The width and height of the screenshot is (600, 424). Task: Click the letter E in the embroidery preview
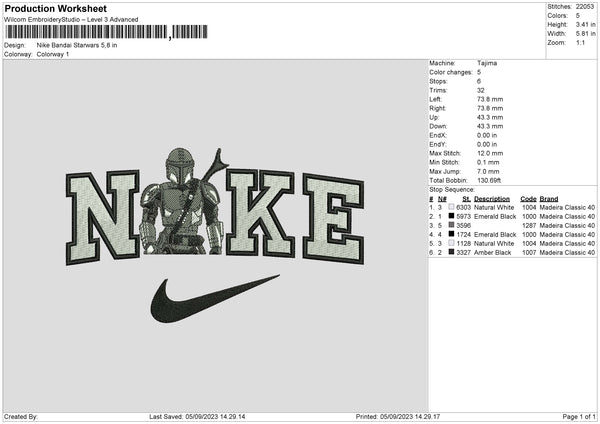pyautogui.click(x=333, y=219)
